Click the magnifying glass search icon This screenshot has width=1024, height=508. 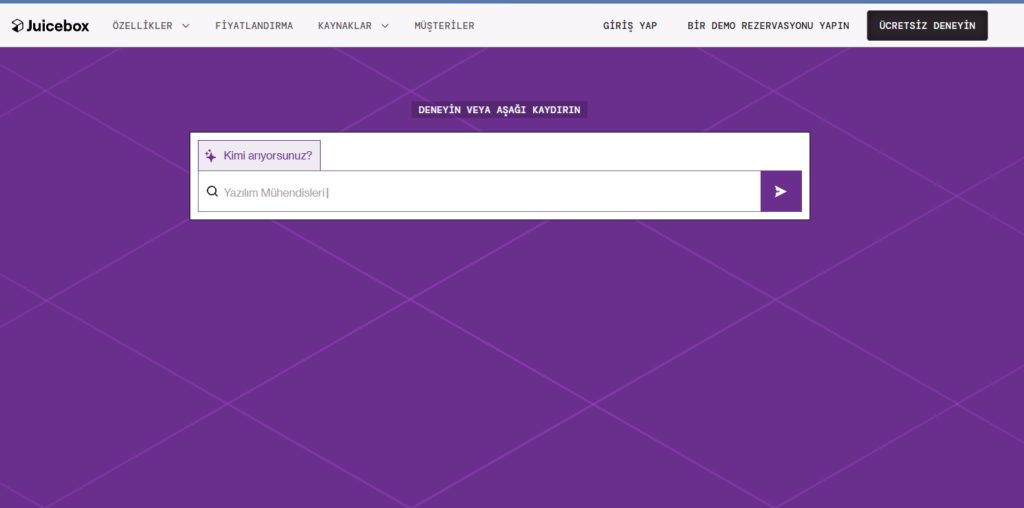click(x=212, y=191)
